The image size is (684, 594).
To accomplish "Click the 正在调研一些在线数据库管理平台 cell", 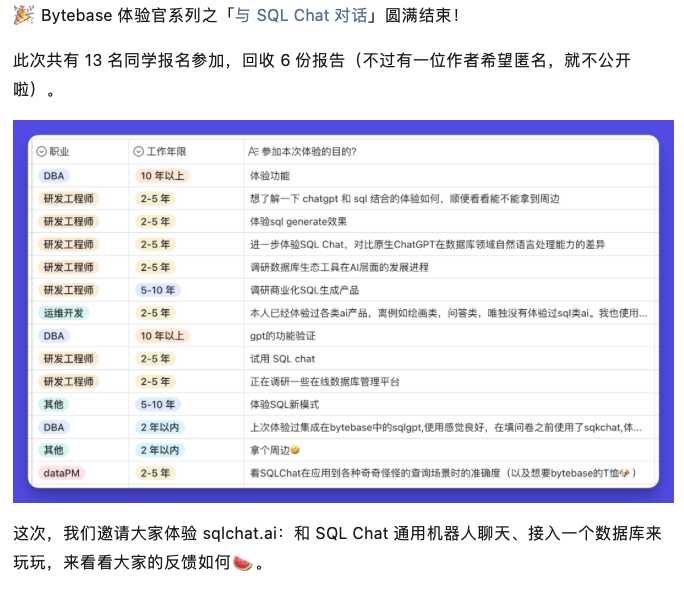I will pyautogui.click(x=451, y=382).
